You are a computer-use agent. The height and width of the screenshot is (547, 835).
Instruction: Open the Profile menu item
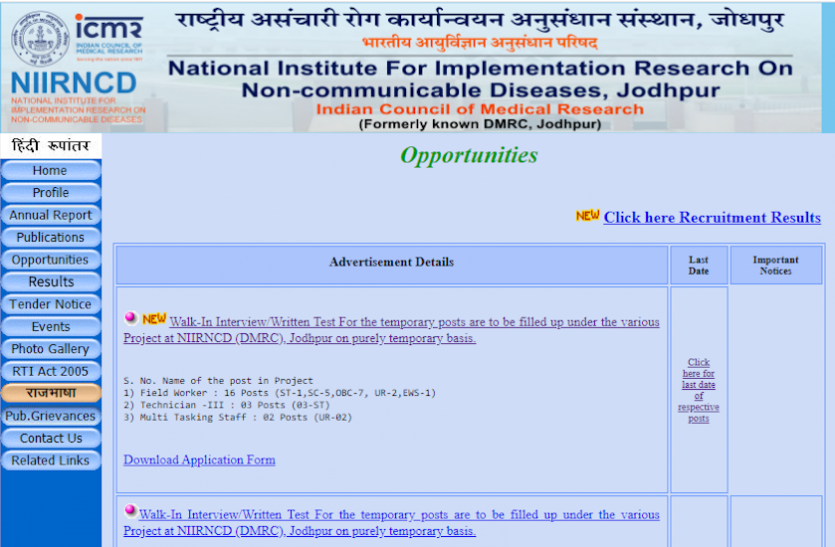pyautogui.click(x=51, y=193)
